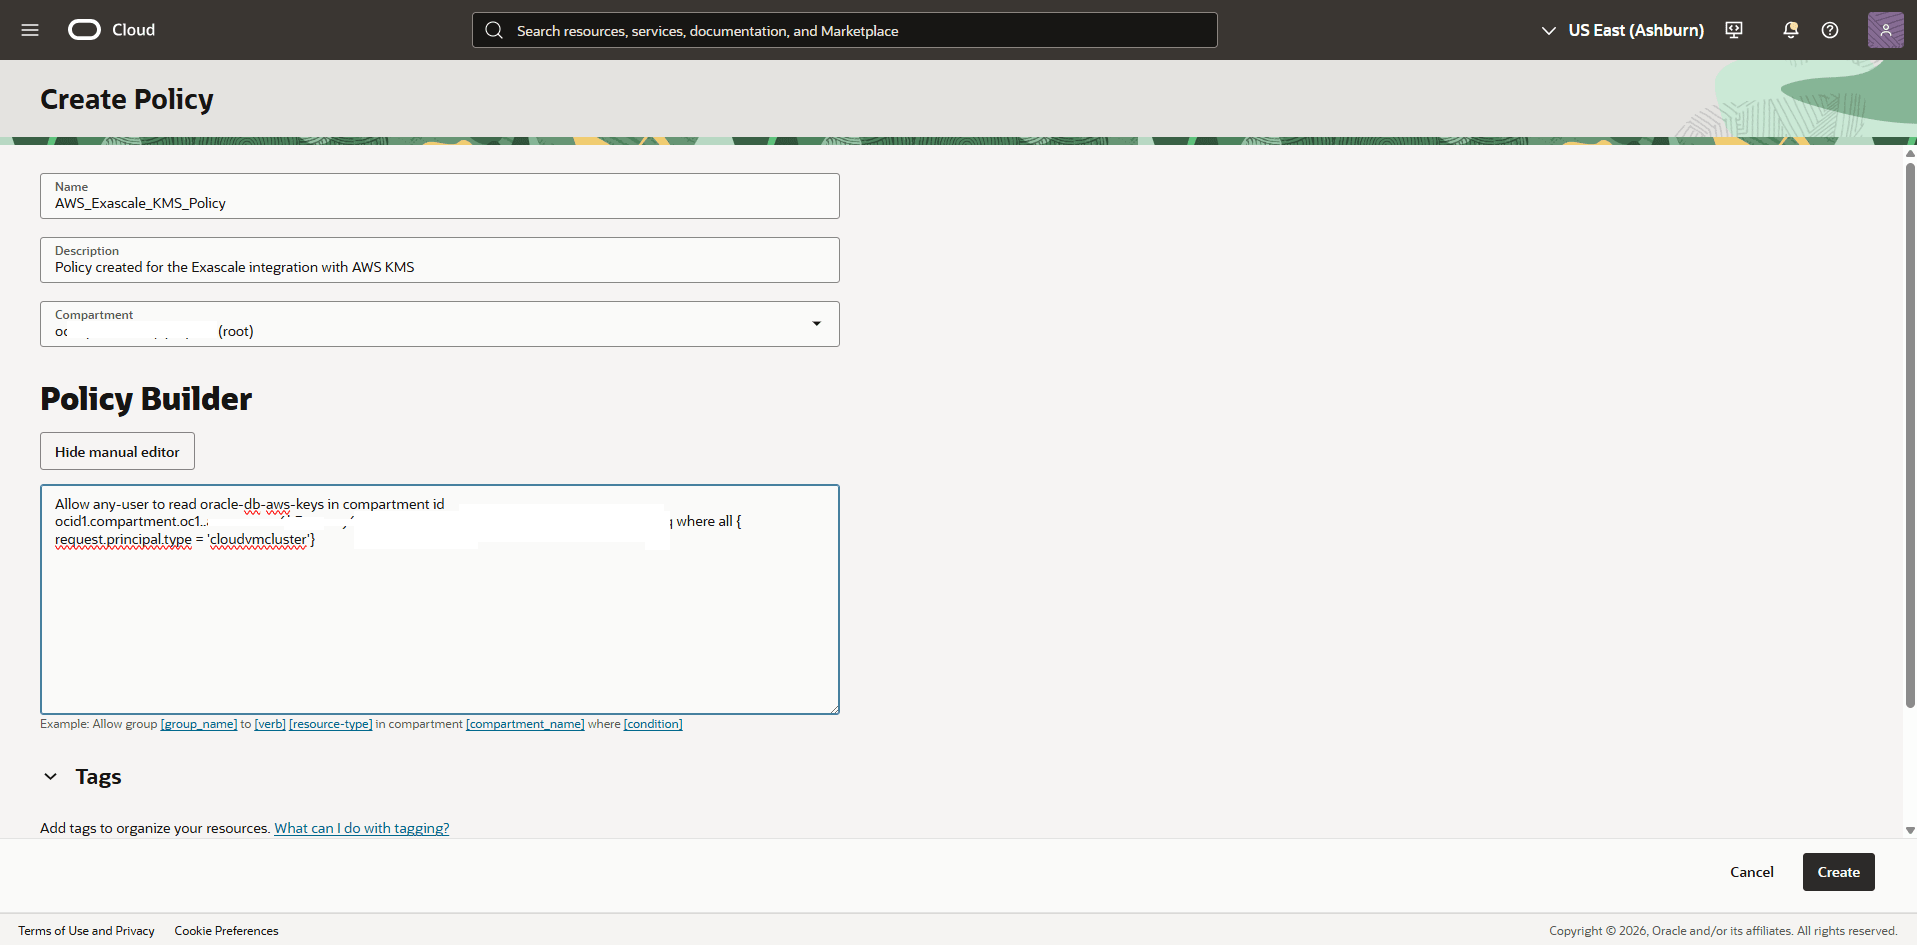1917x945 pixels.
Task: Open the hamburger navigation menu
Action: 30,30
